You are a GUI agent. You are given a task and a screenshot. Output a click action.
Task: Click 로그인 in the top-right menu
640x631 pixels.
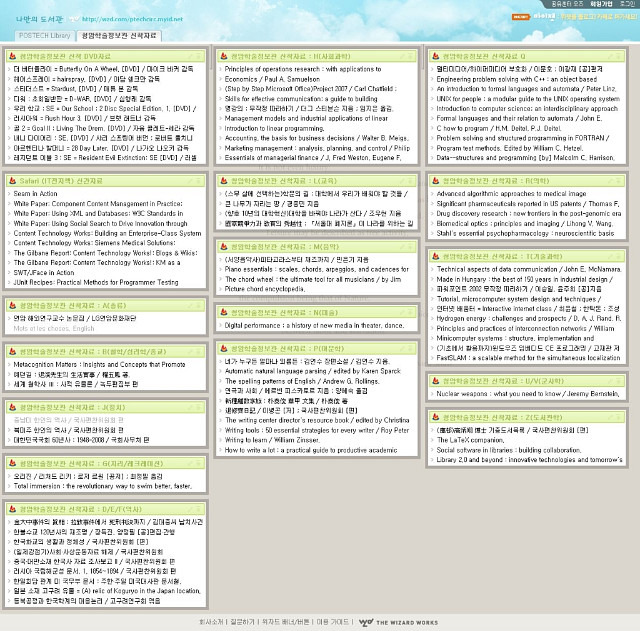point(627,4)
